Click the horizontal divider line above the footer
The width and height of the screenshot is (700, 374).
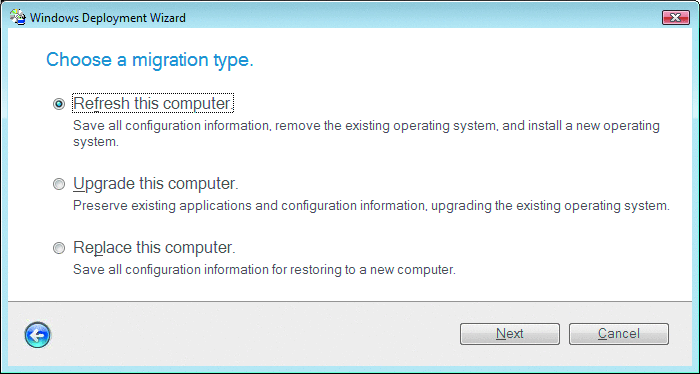350,301
